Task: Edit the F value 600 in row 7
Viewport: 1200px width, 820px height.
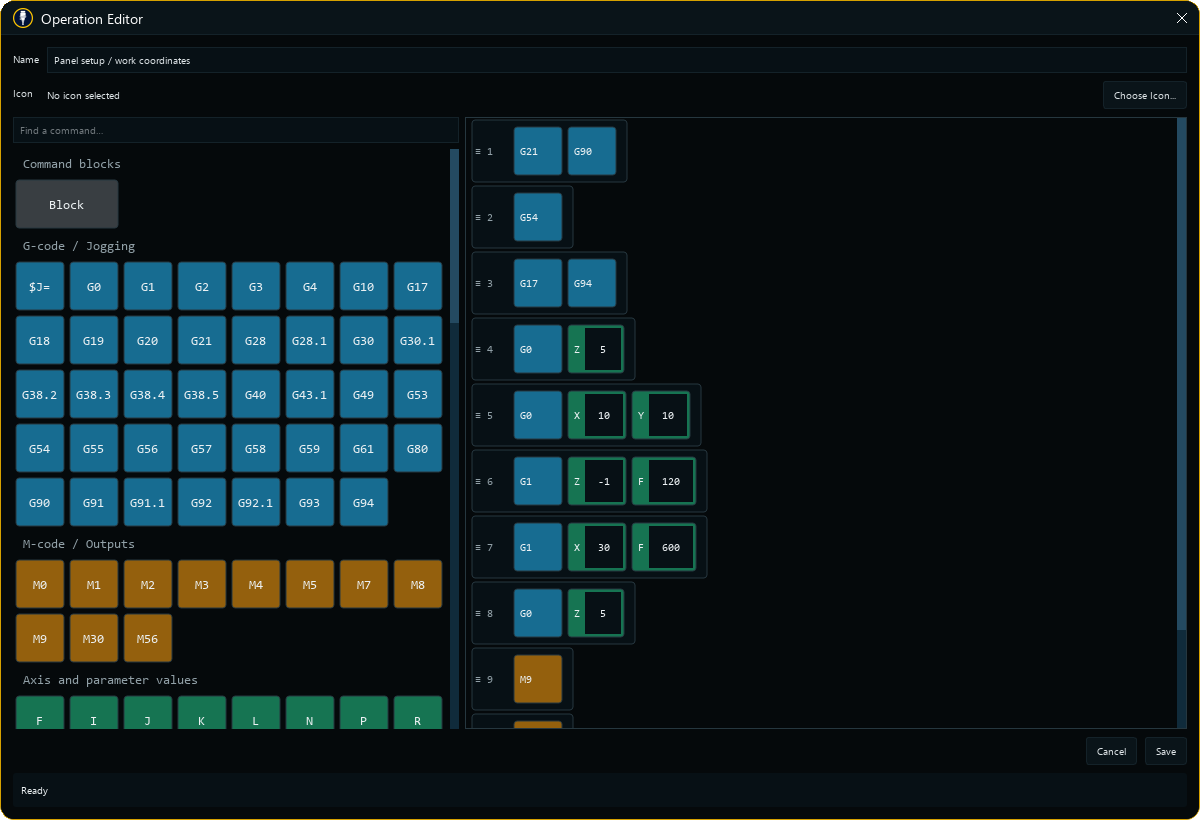Action: (x=671, y=548)
